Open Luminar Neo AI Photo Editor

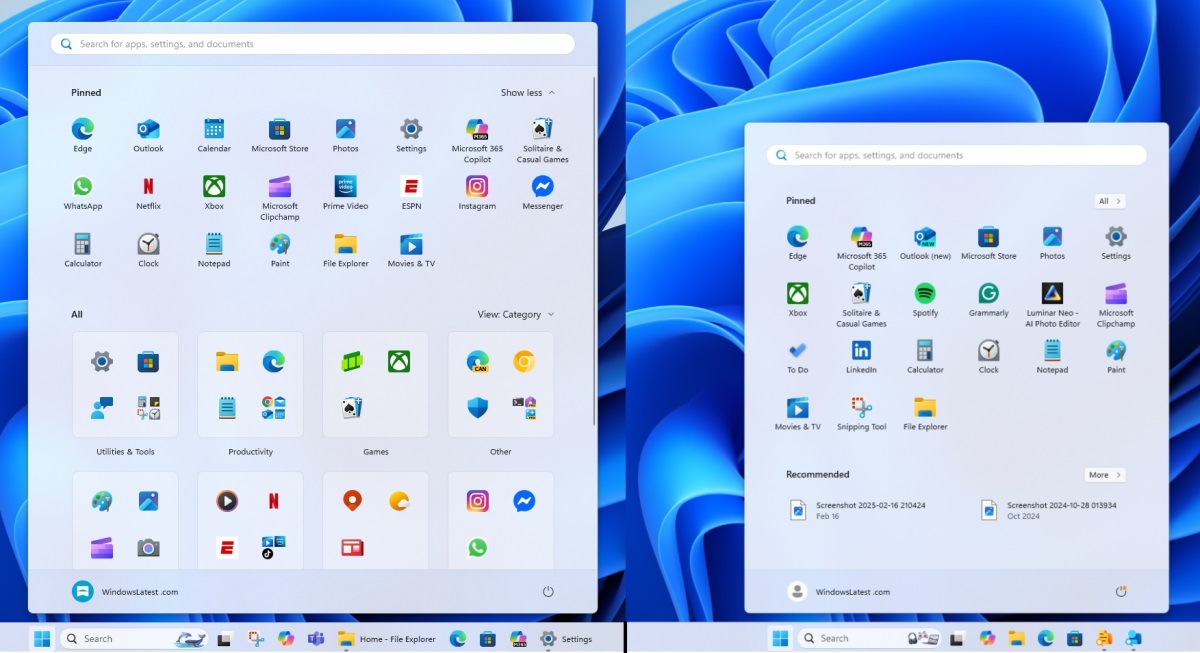[x=1052, y=305]
